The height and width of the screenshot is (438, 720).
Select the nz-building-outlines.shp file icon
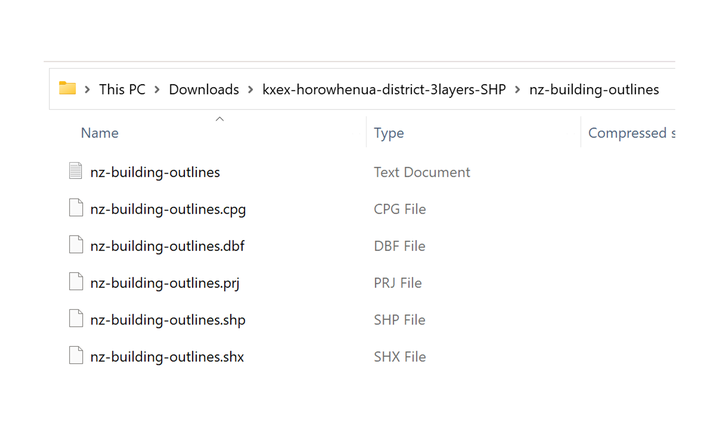(x=76, y=319)
